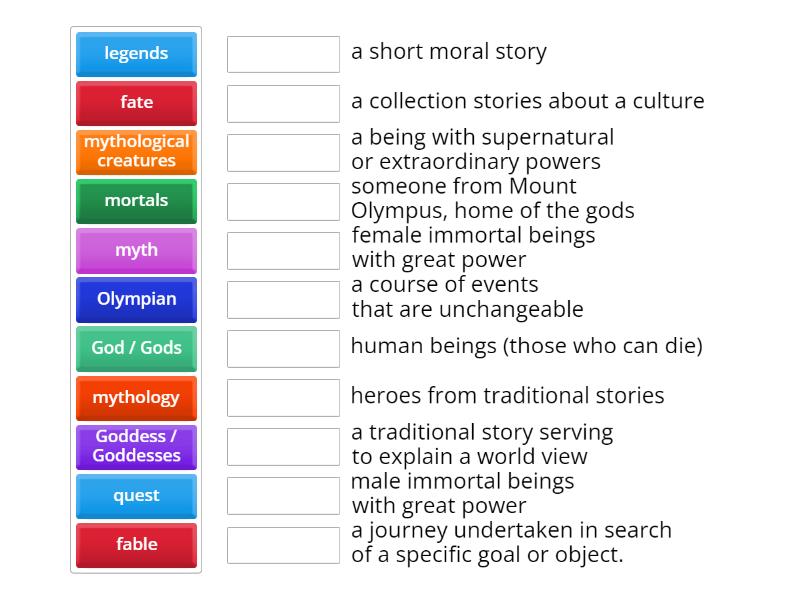
Task: Click the slot next to "male immortal beings"
Action: (284, 496)
